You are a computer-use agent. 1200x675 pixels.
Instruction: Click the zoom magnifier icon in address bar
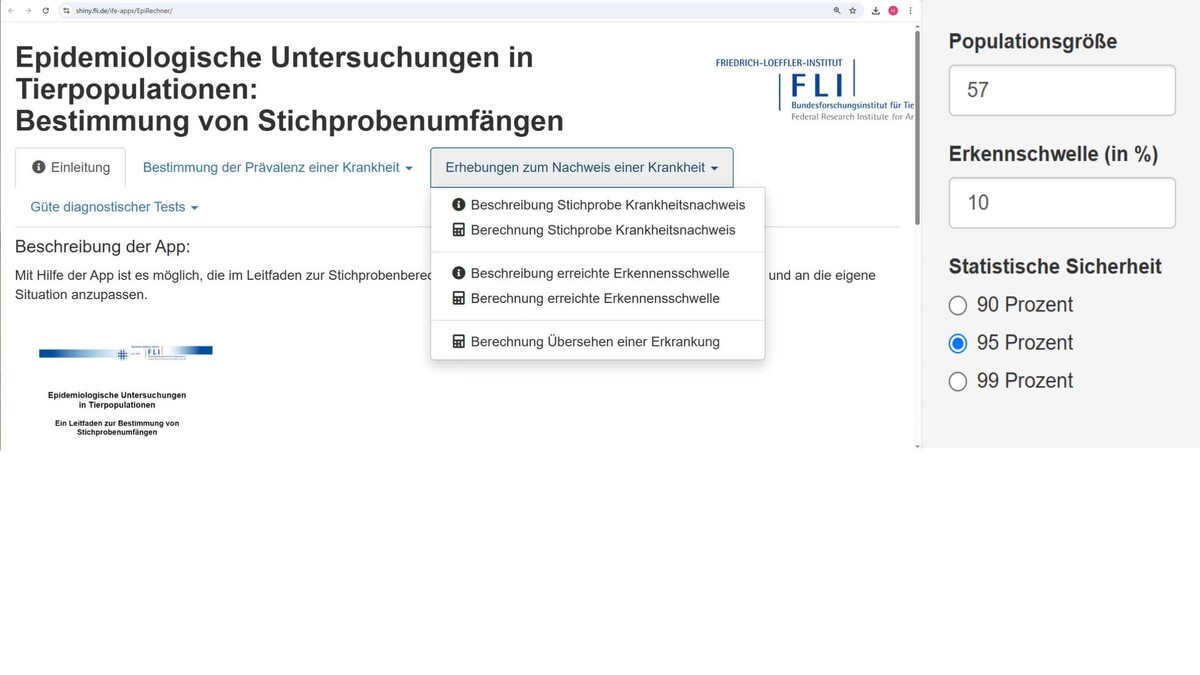click(837, 10)
